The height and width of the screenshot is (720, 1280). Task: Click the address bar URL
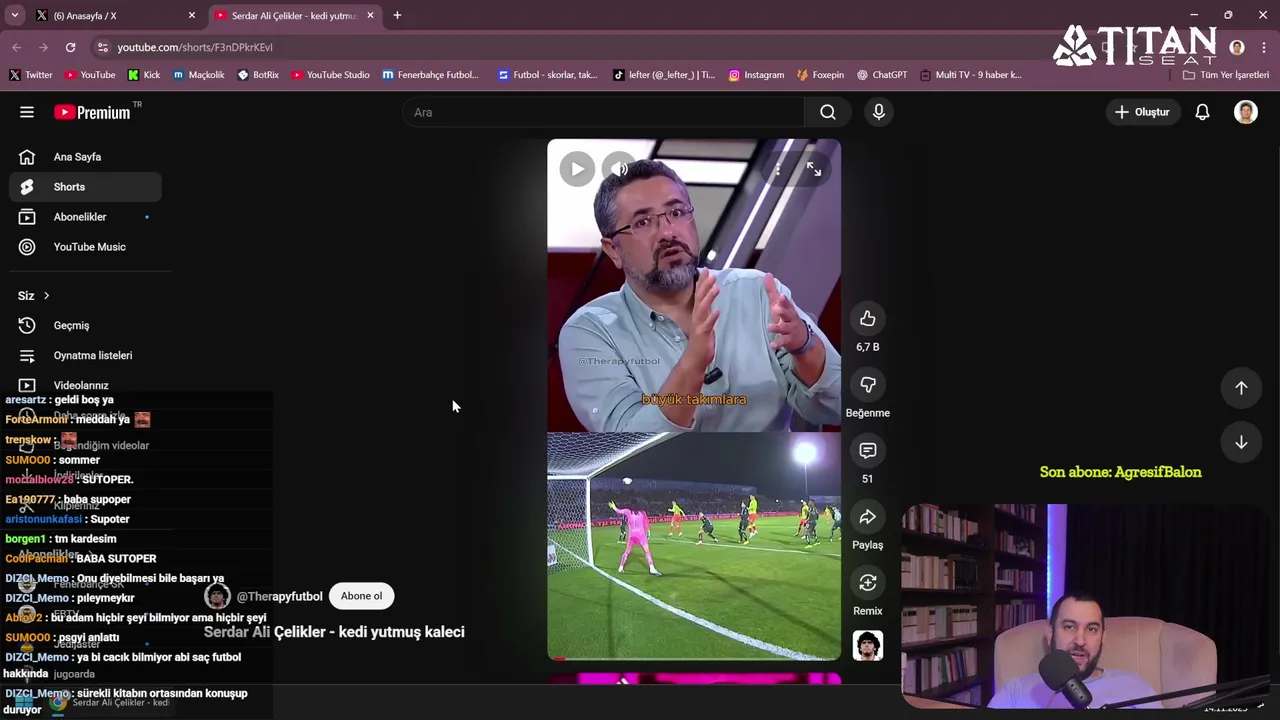(x=195, y=47)
